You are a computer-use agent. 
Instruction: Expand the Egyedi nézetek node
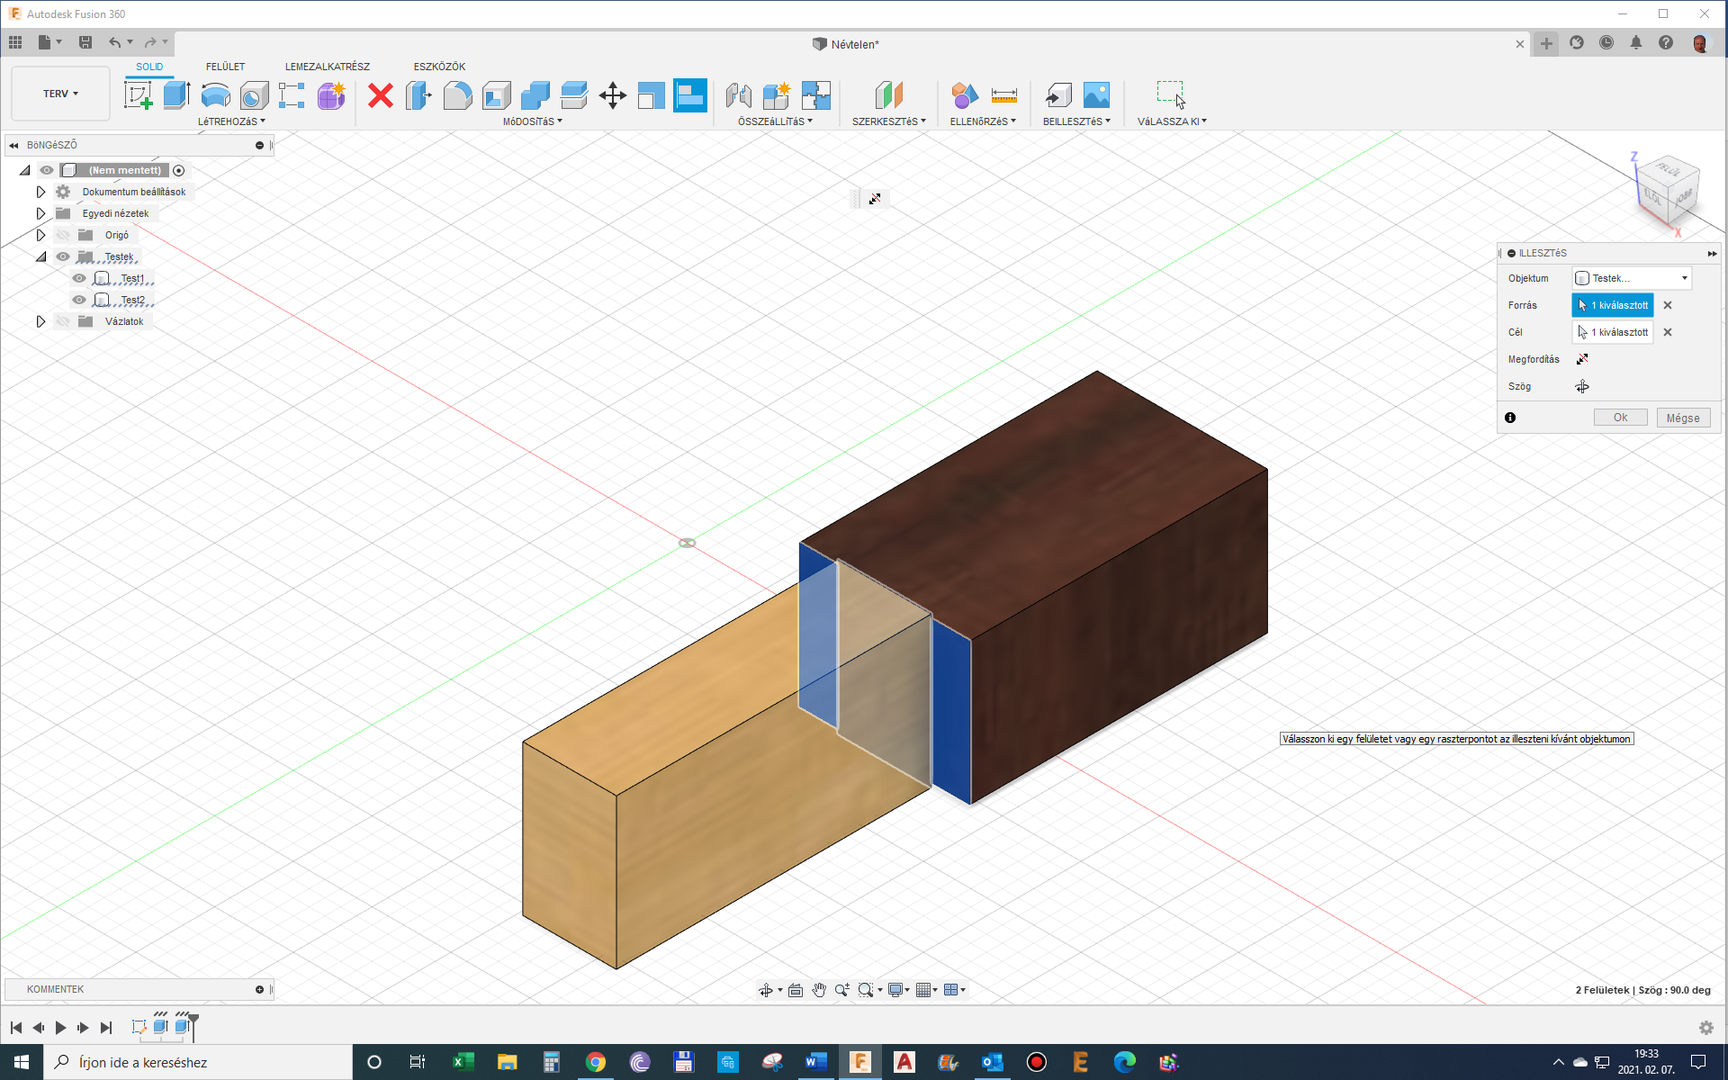tap(41, 213)
